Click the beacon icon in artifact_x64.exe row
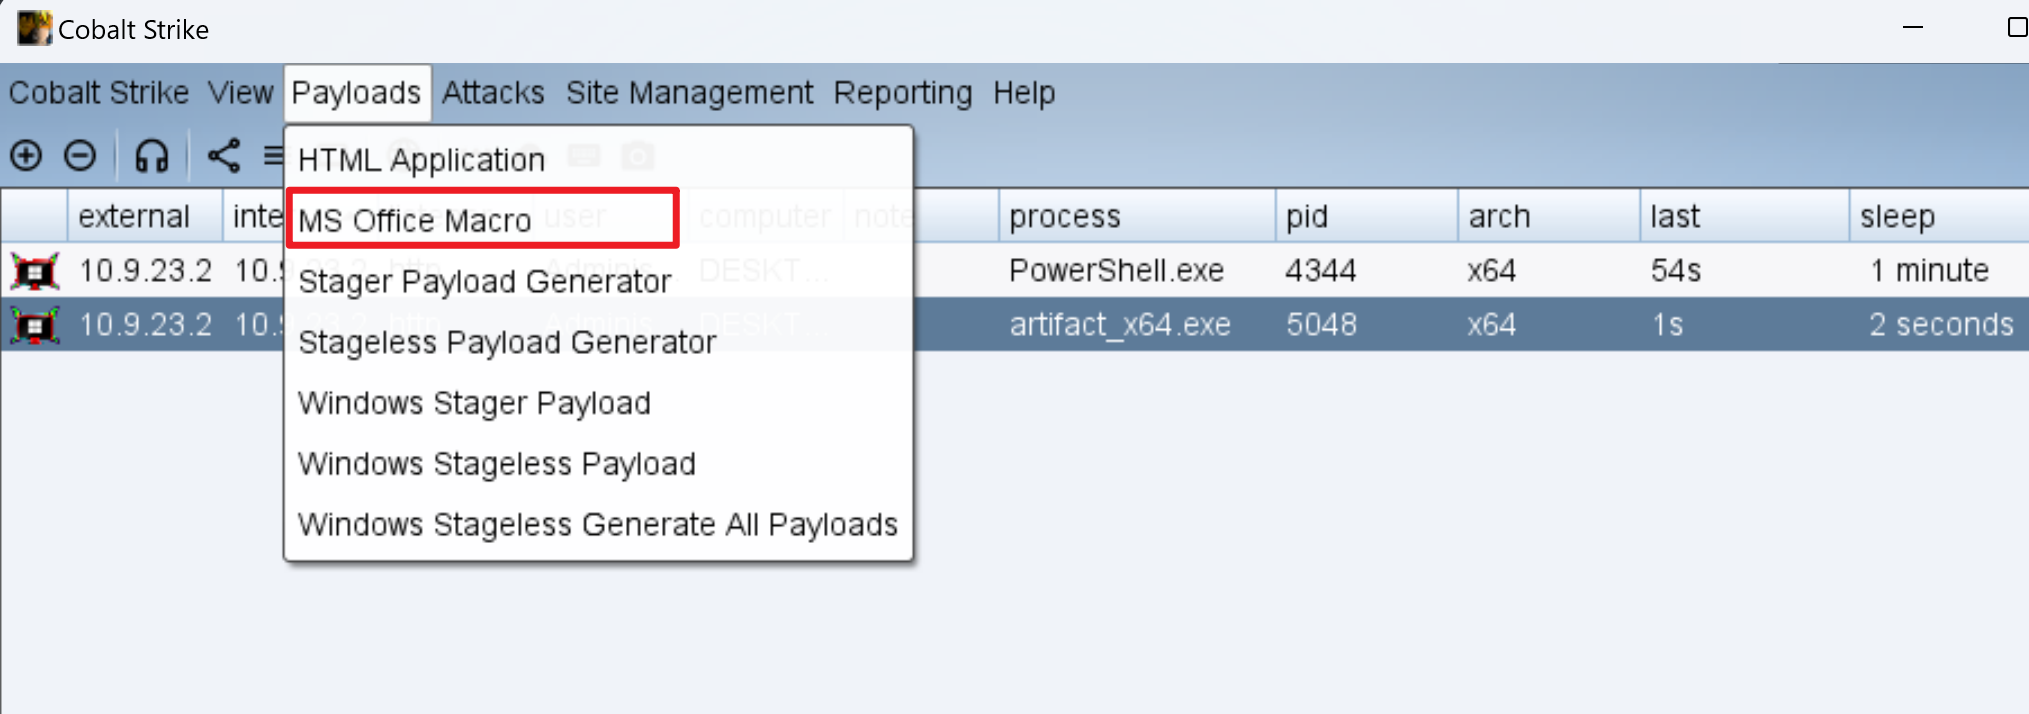This screenshot has width=2029, height=714. (35, 325)
